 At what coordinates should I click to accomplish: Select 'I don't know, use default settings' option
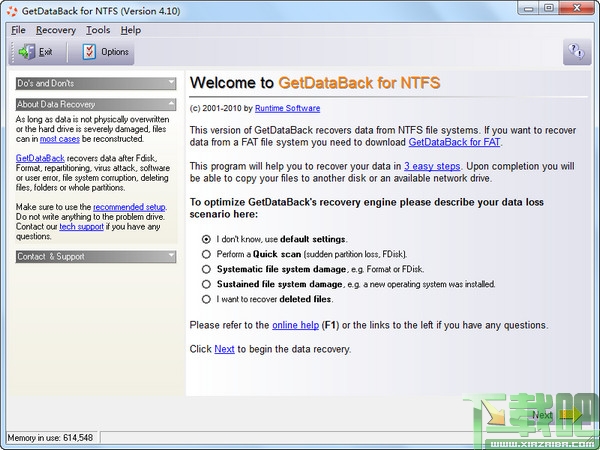point(275,239)
